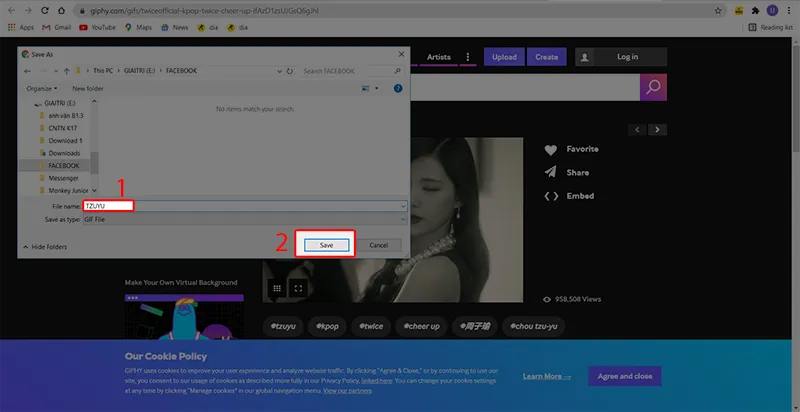Open the View our partners link

[347, 391]
